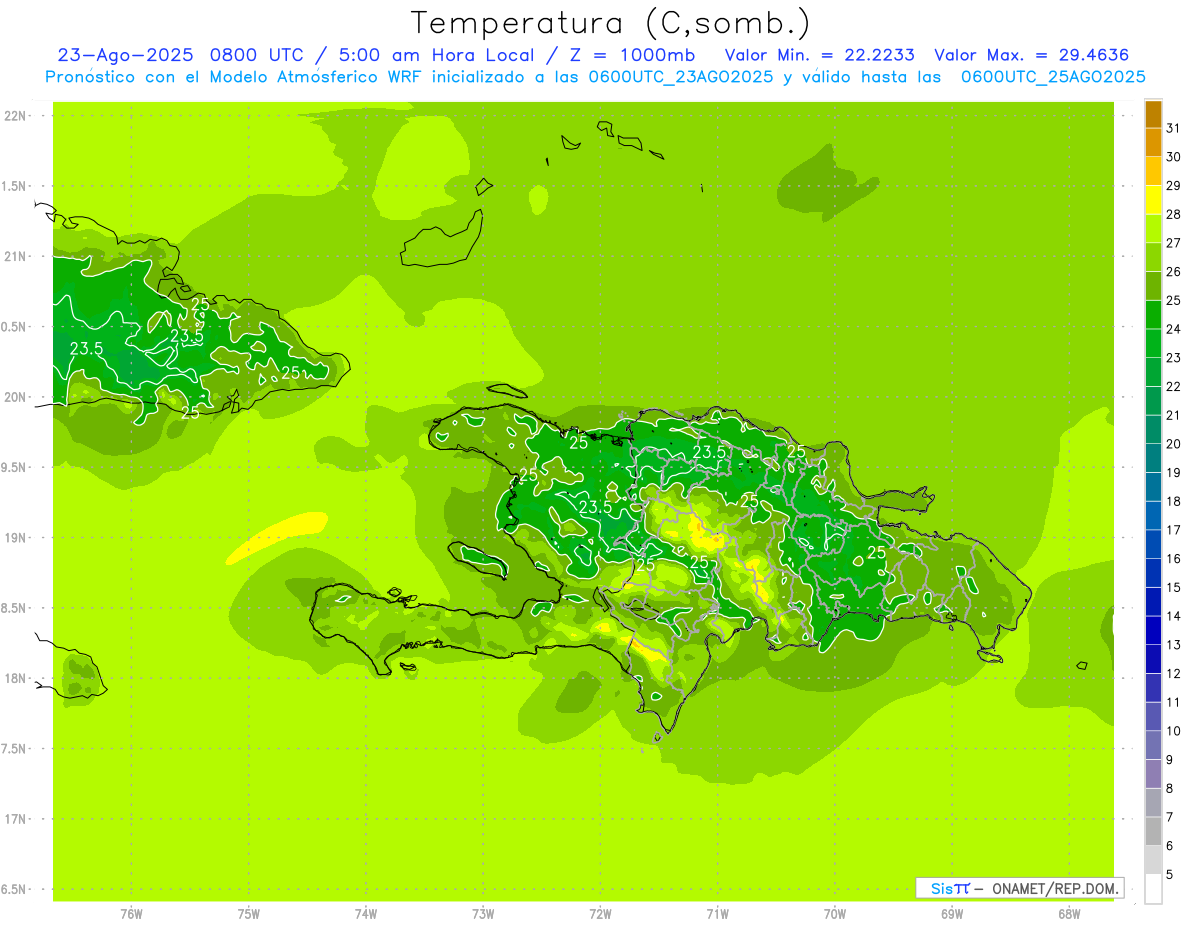The height and width of the screenshot is (927, 1200).
Task: Click the '20N' latitude label
Action: click(14, 397)
